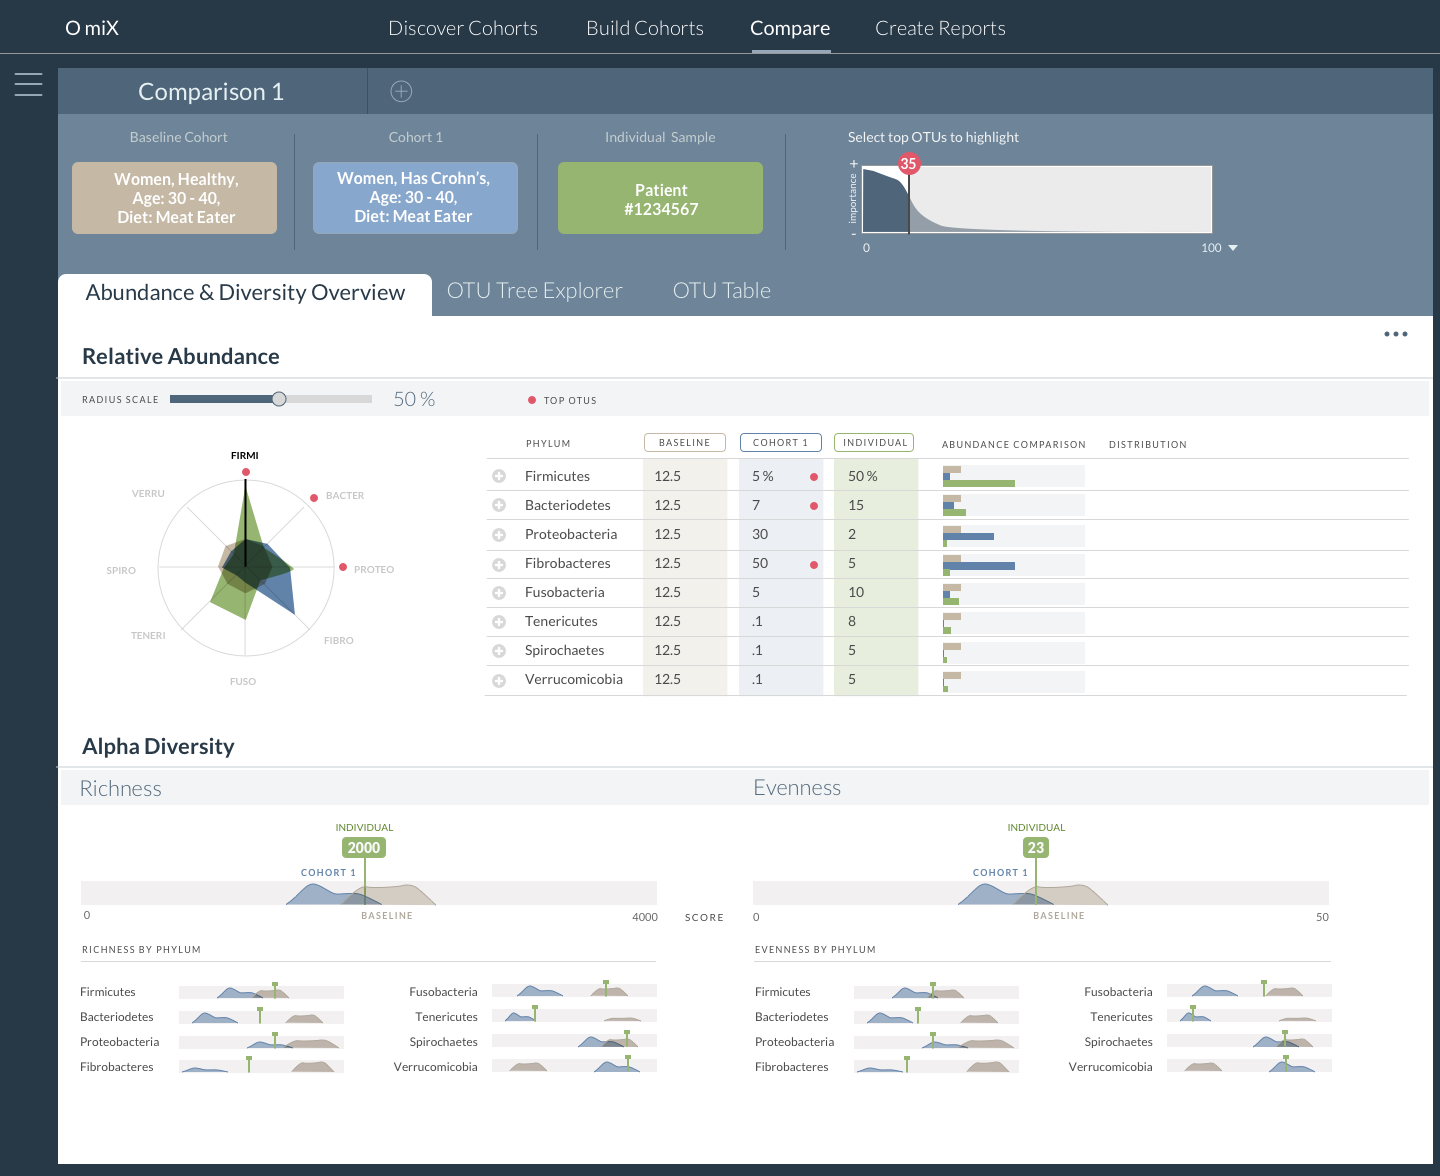Open the dropdown arrow next to 100
Image resolution: width=1440 pixels, height=1176 pixels.
click(1232, 248)
